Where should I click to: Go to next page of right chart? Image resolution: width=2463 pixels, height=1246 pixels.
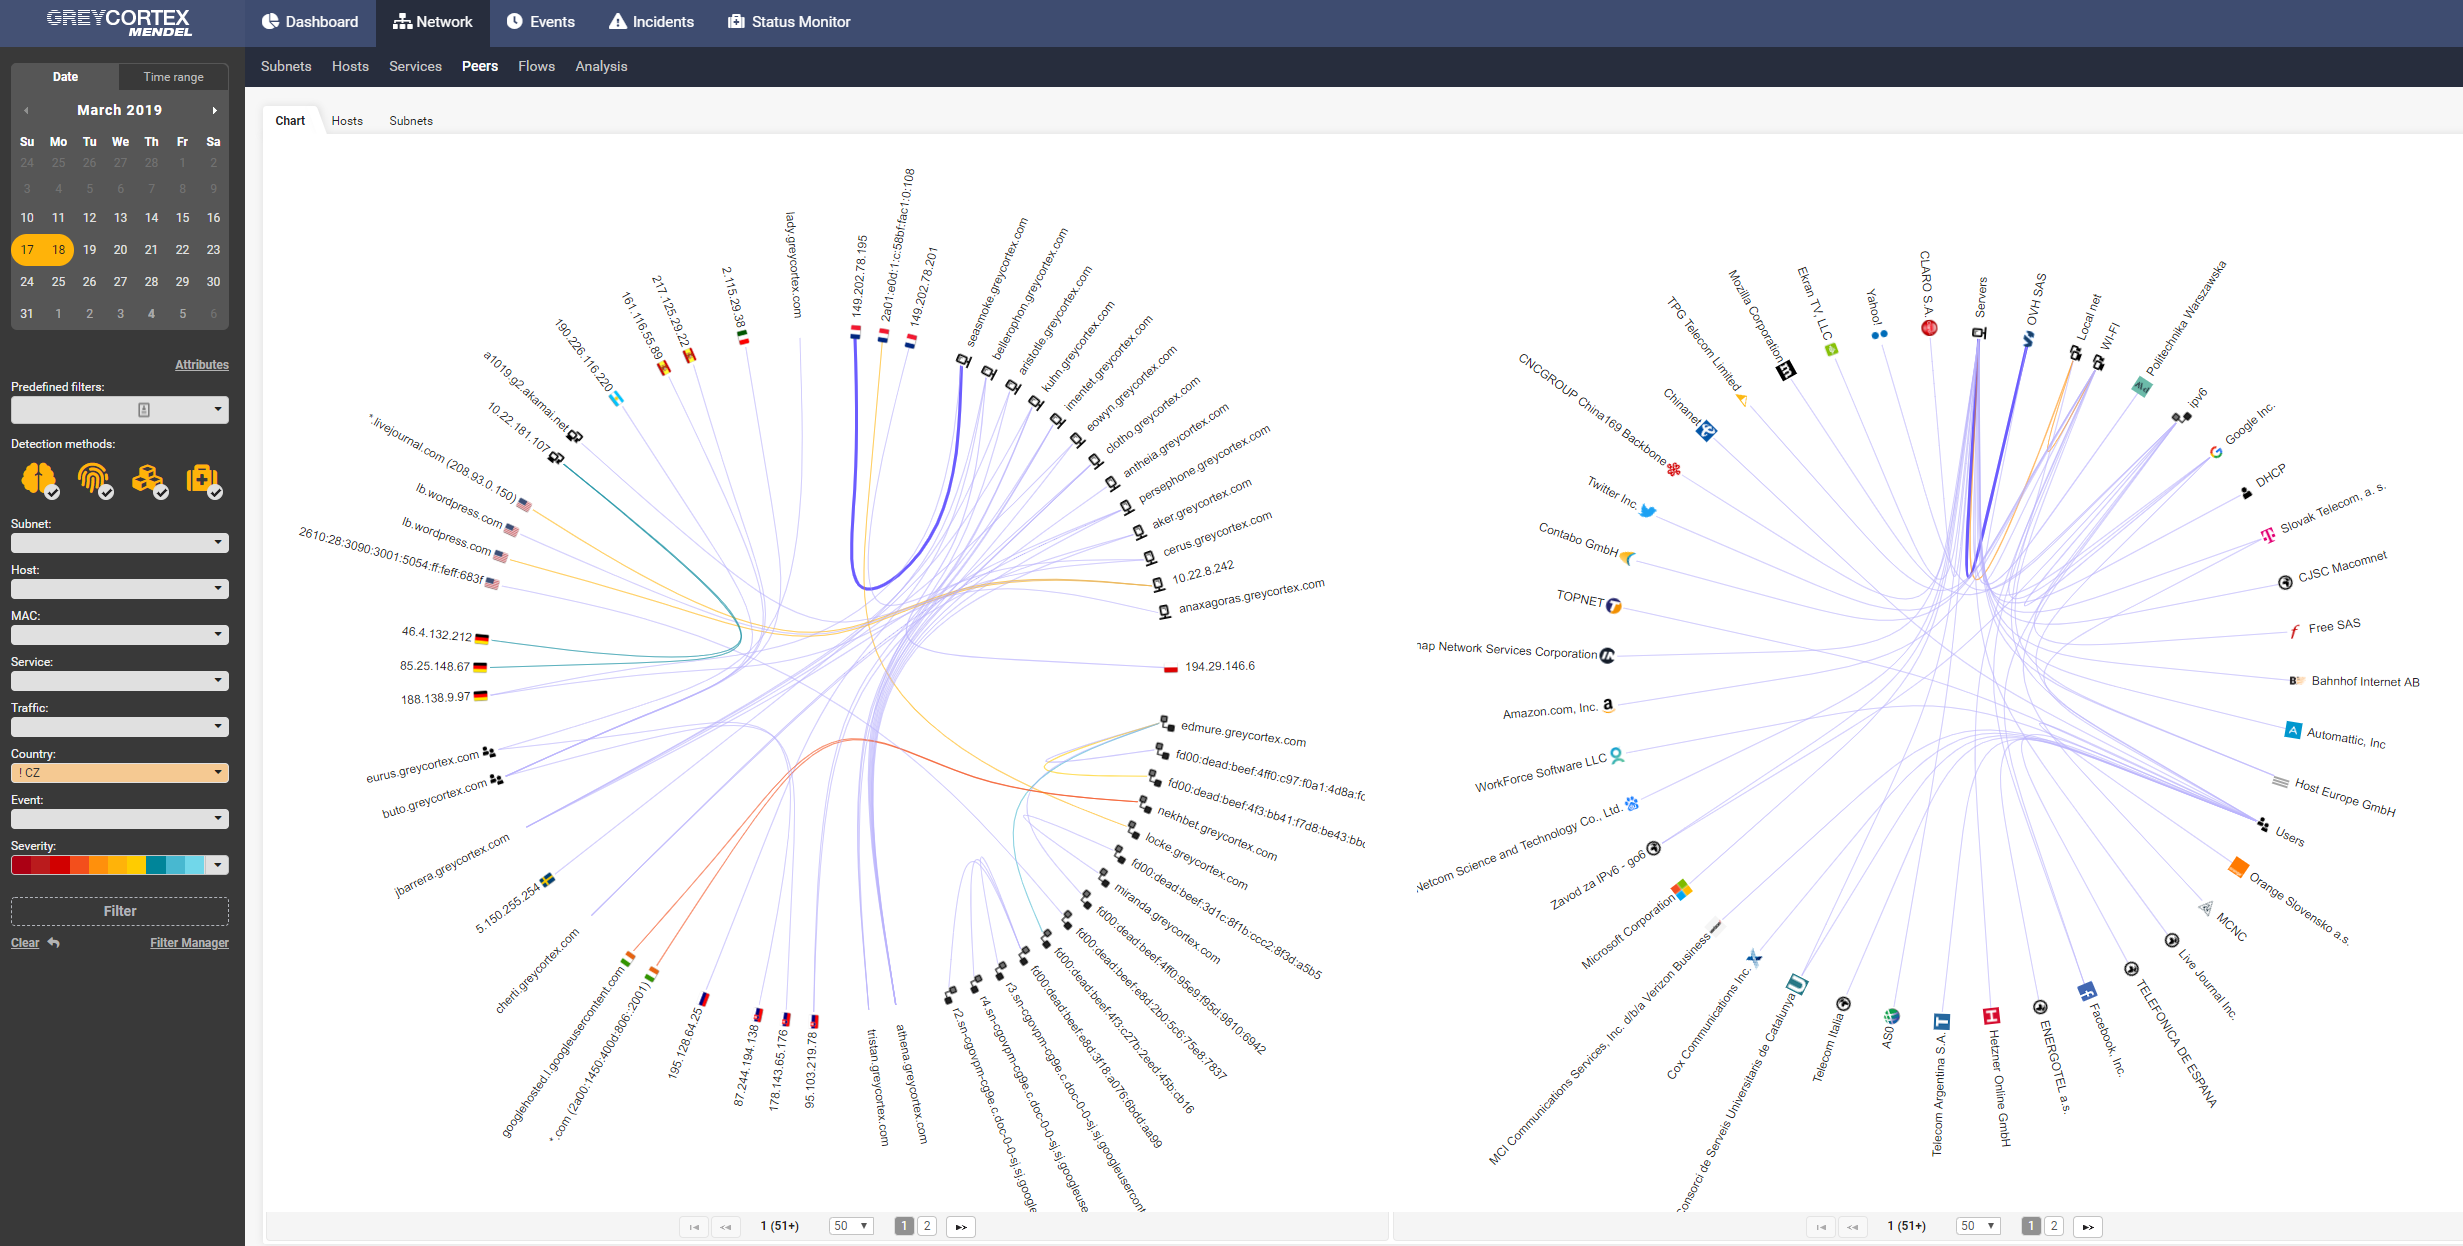(x=2088, y=1226)
